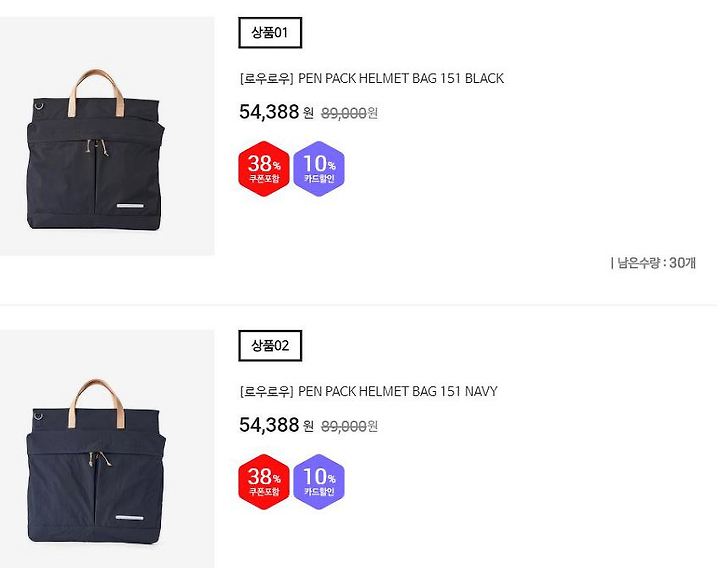
Task: Click purple 10% card discount badge on navy bag
Action: [319, 482]
